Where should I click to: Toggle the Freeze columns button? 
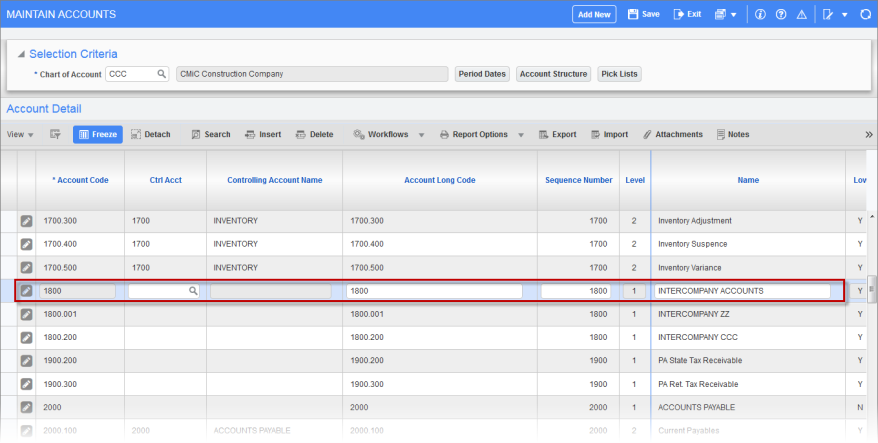click(x=98, y=134)
